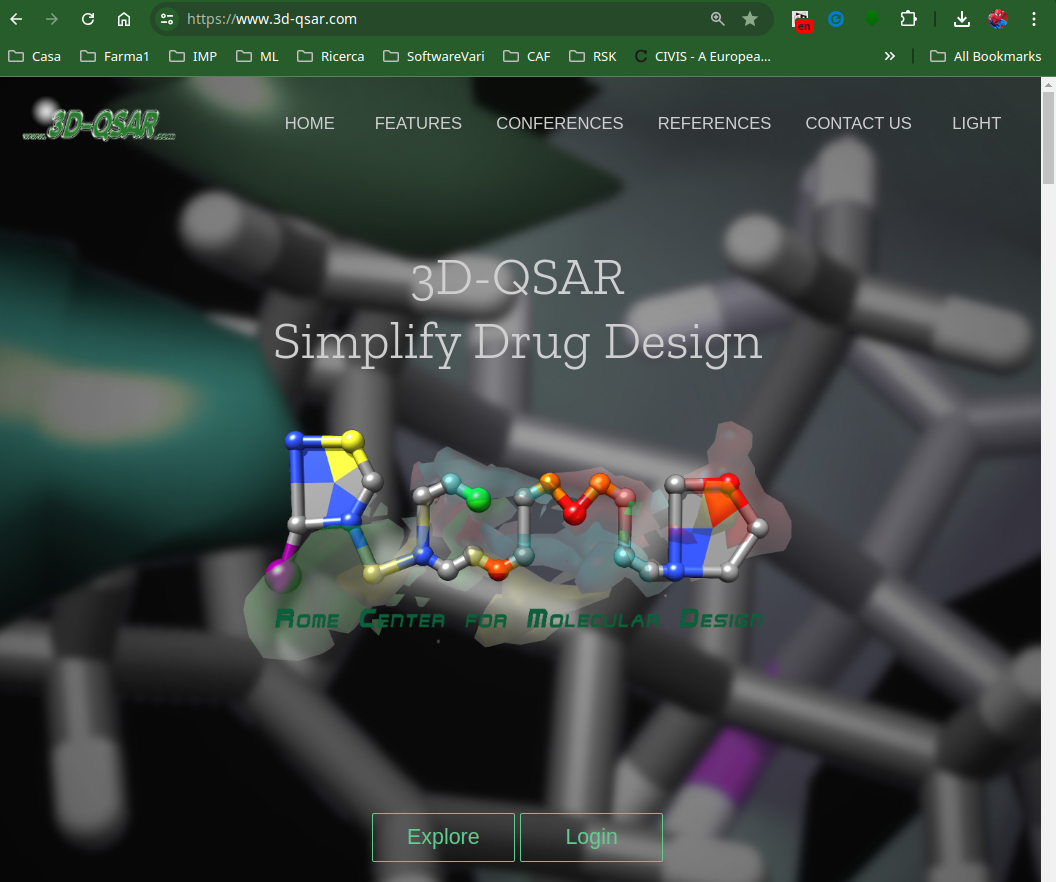Open the Extensions puzzle-piece menu
Screen dimensions: 1056x882
[908, 19]
